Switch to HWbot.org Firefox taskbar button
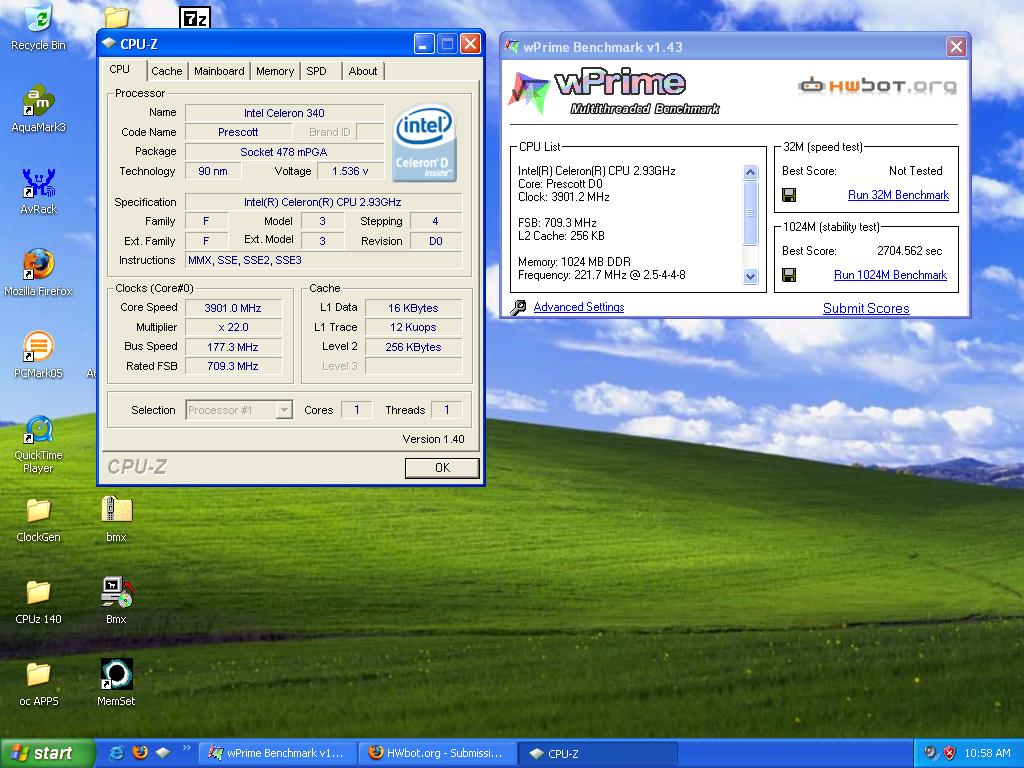 click(438, 754)
